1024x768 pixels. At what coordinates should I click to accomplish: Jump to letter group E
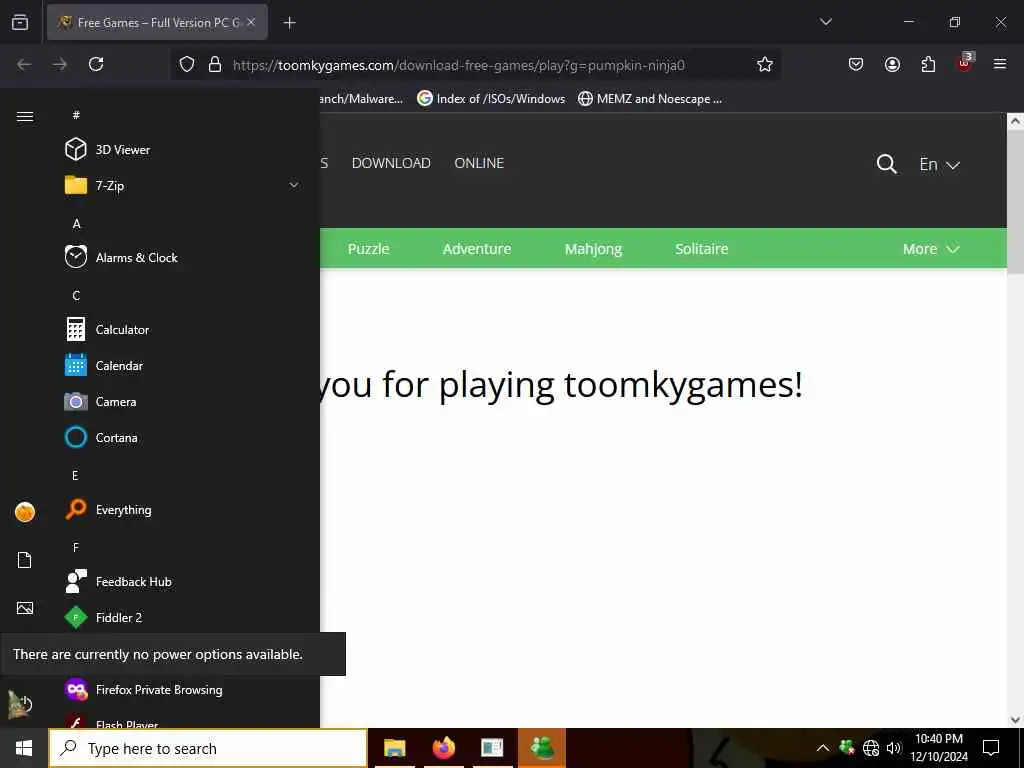click(x=75, y=475)
